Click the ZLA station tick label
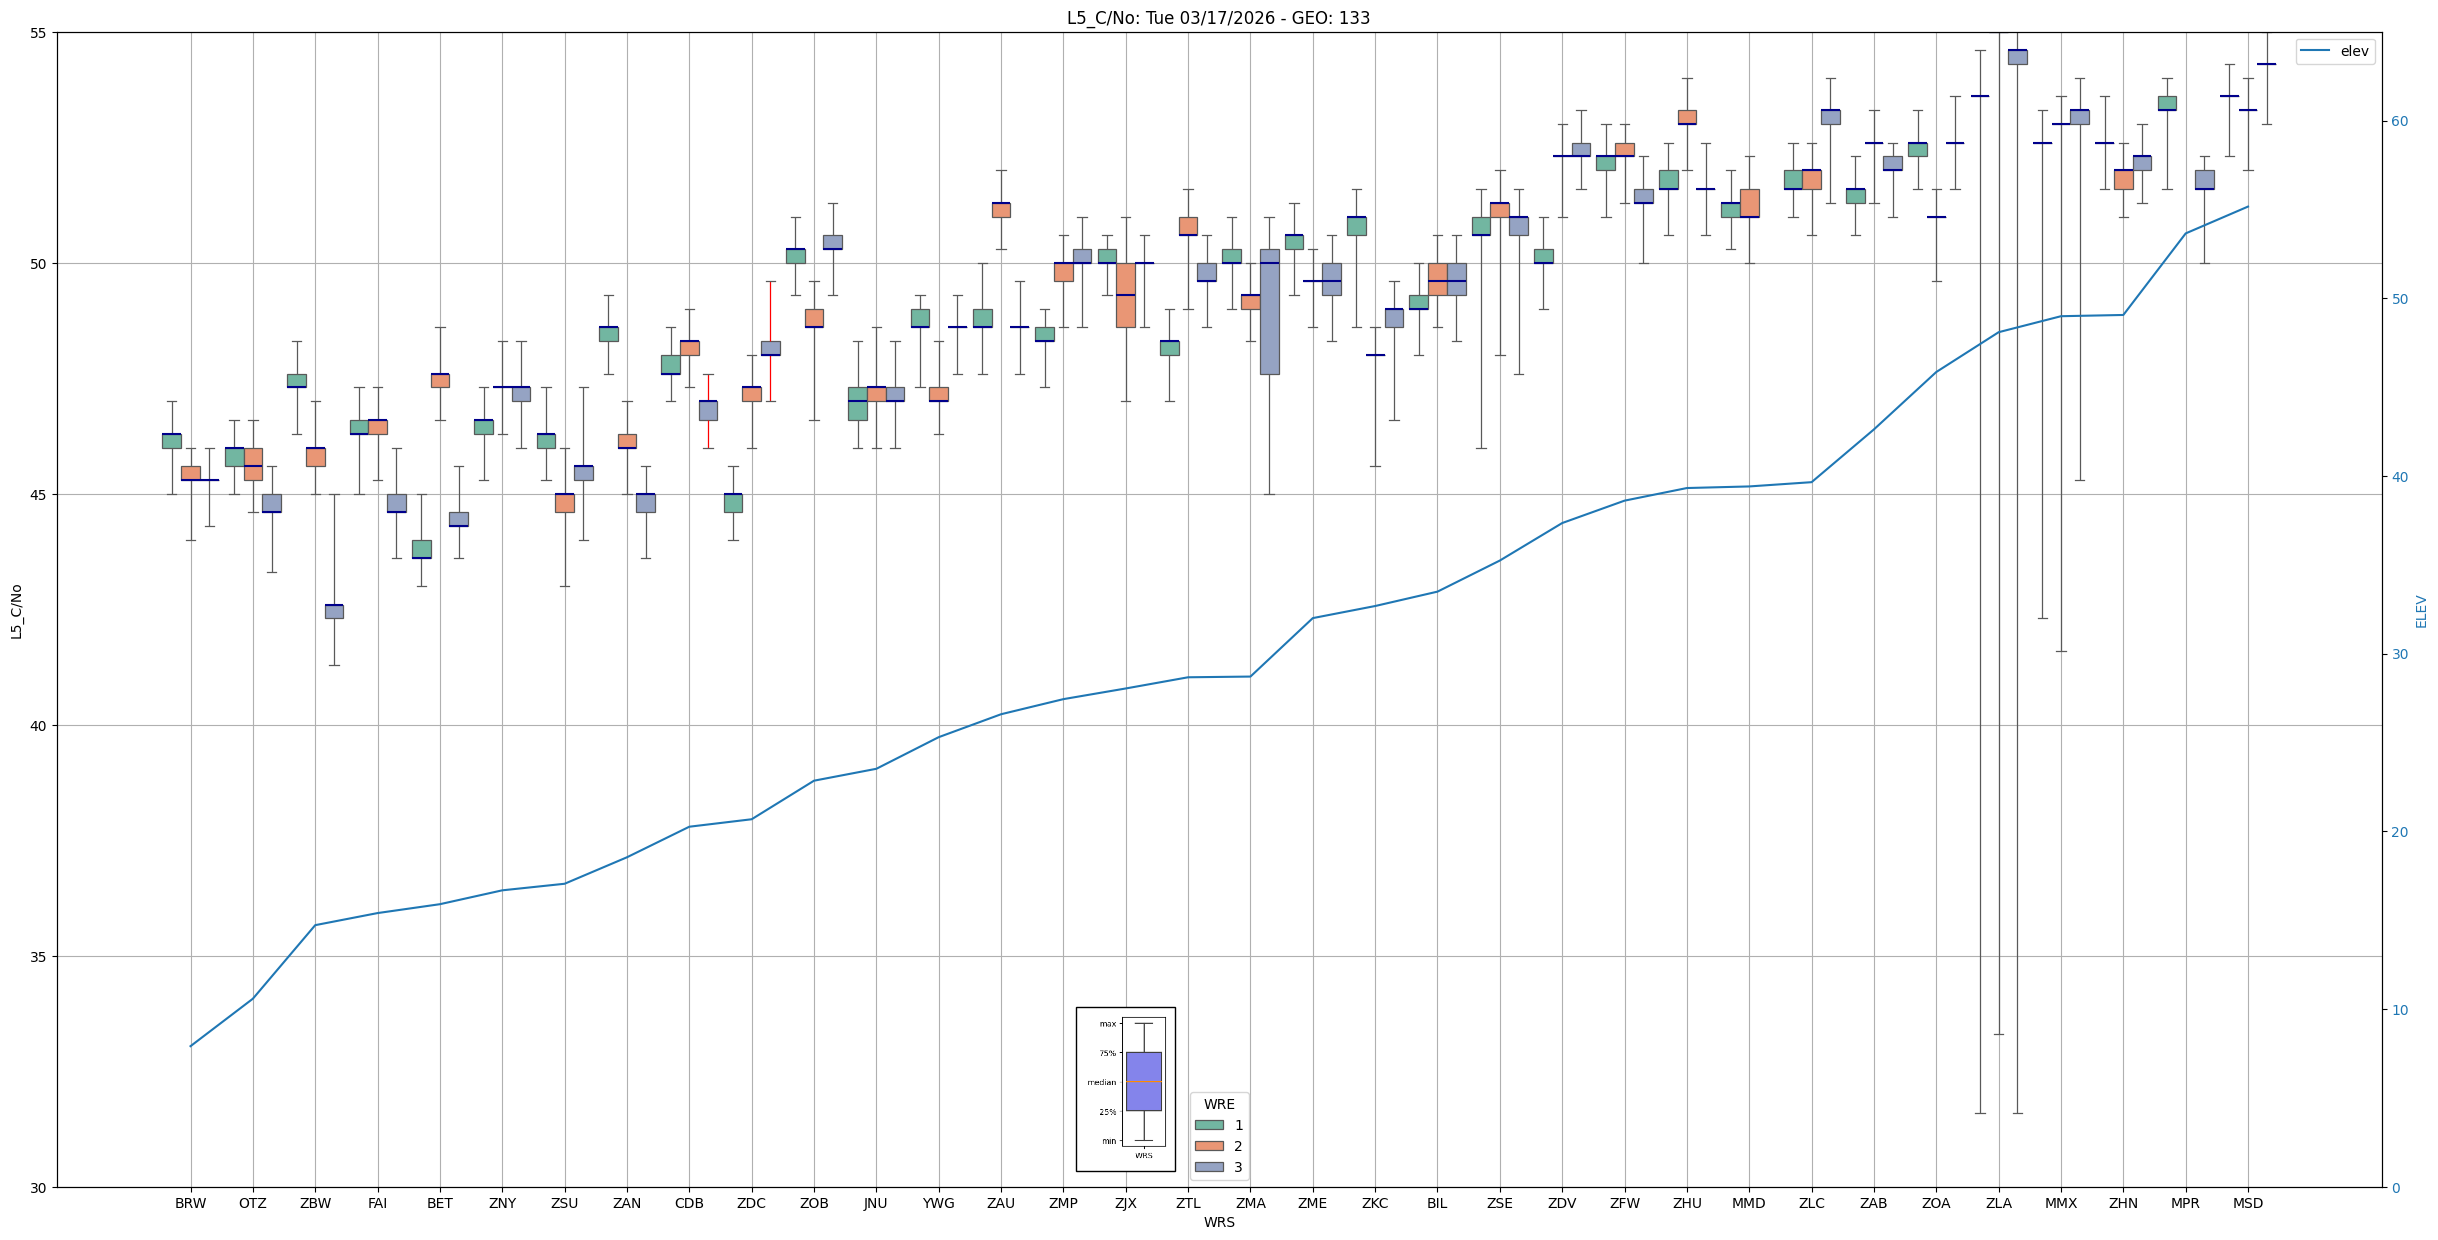This screenshot has height=1240, width=2438. click(1998, 1203)
